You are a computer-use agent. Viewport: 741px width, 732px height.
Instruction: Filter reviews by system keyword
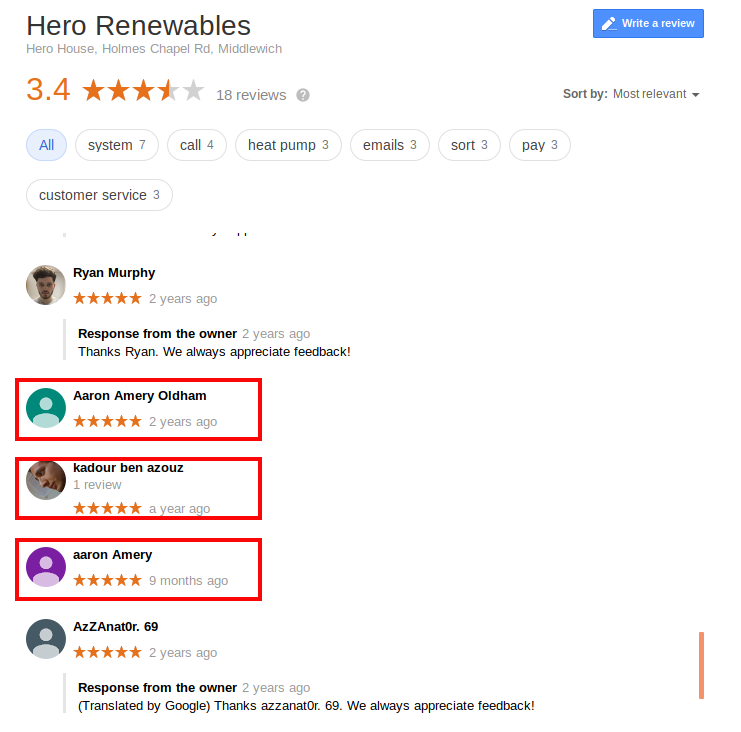pyautogui.click(x=117, y=145)
